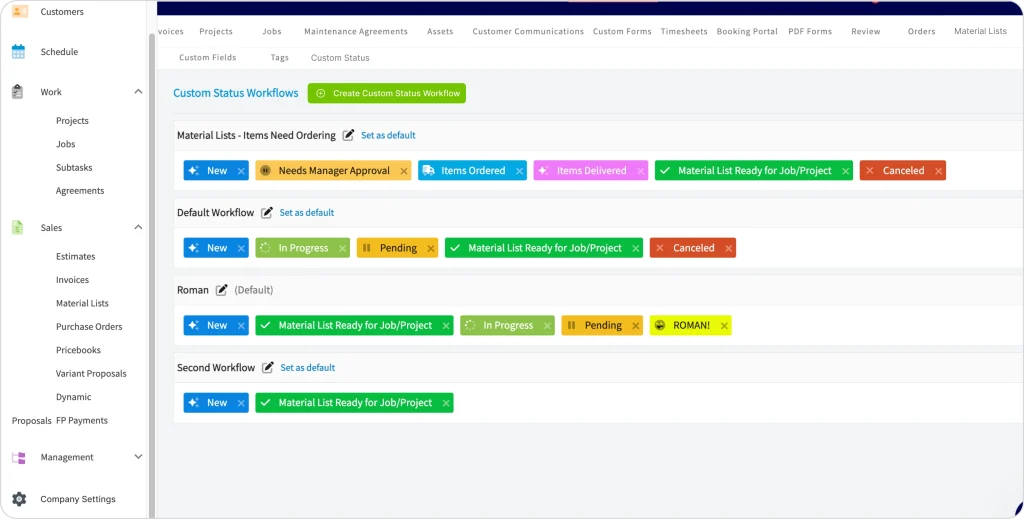
Task: Open FP Payments in sidebar
Action: [x=82, y=421]
